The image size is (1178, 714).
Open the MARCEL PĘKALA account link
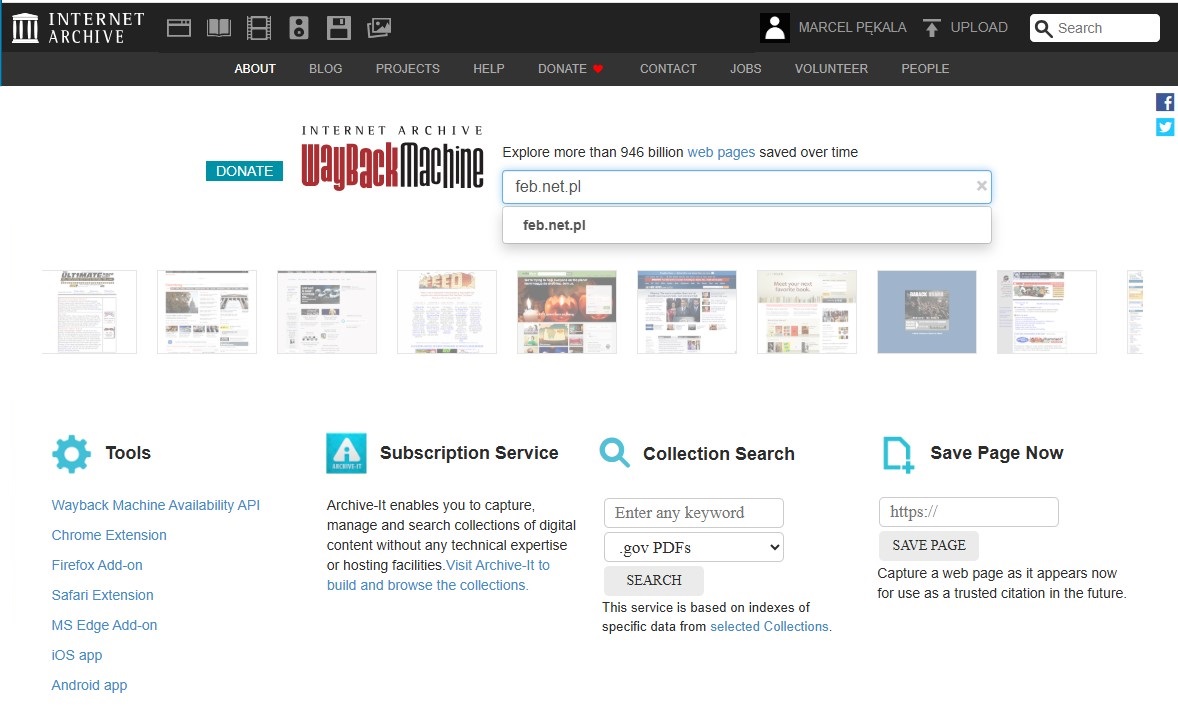tap(852, 28)
